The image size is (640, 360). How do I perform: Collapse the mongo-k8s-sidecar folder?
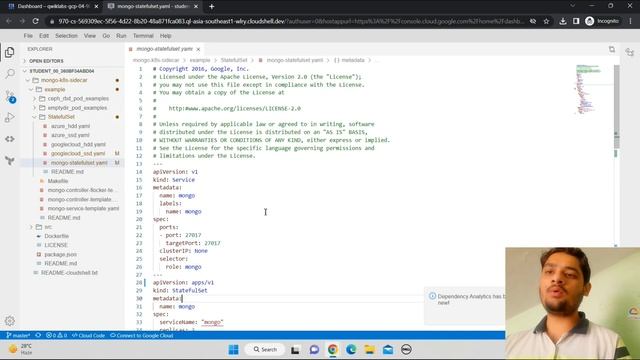(x=64, y=80)
